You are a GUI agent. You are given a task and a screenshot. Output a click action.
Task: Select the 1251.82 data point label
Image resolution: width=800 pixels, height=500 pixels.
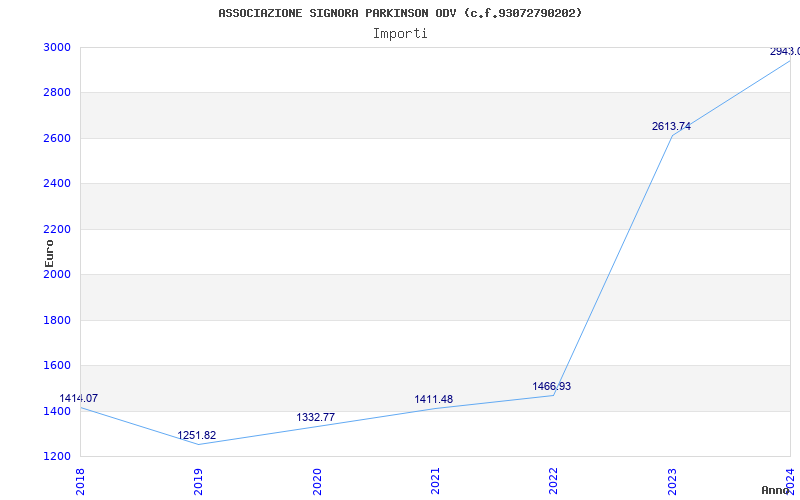click(x=197, y=435)
